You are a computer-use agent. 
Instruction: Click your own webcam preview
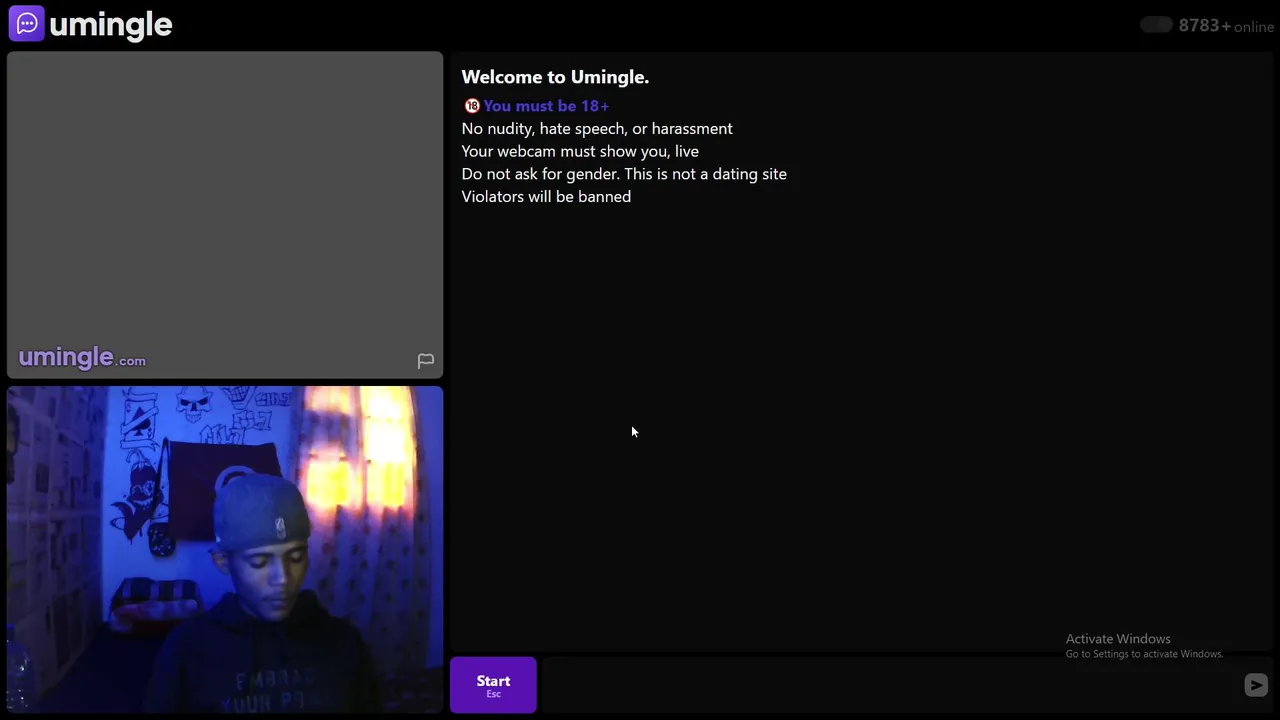(225, 549)
